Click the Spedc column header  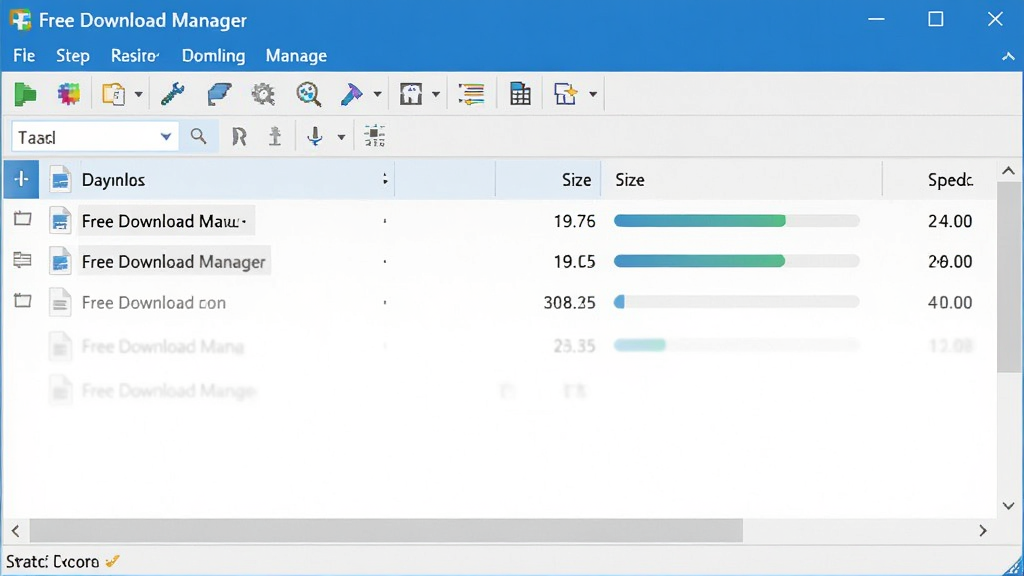pyautogui.click(x=950, y=180)
